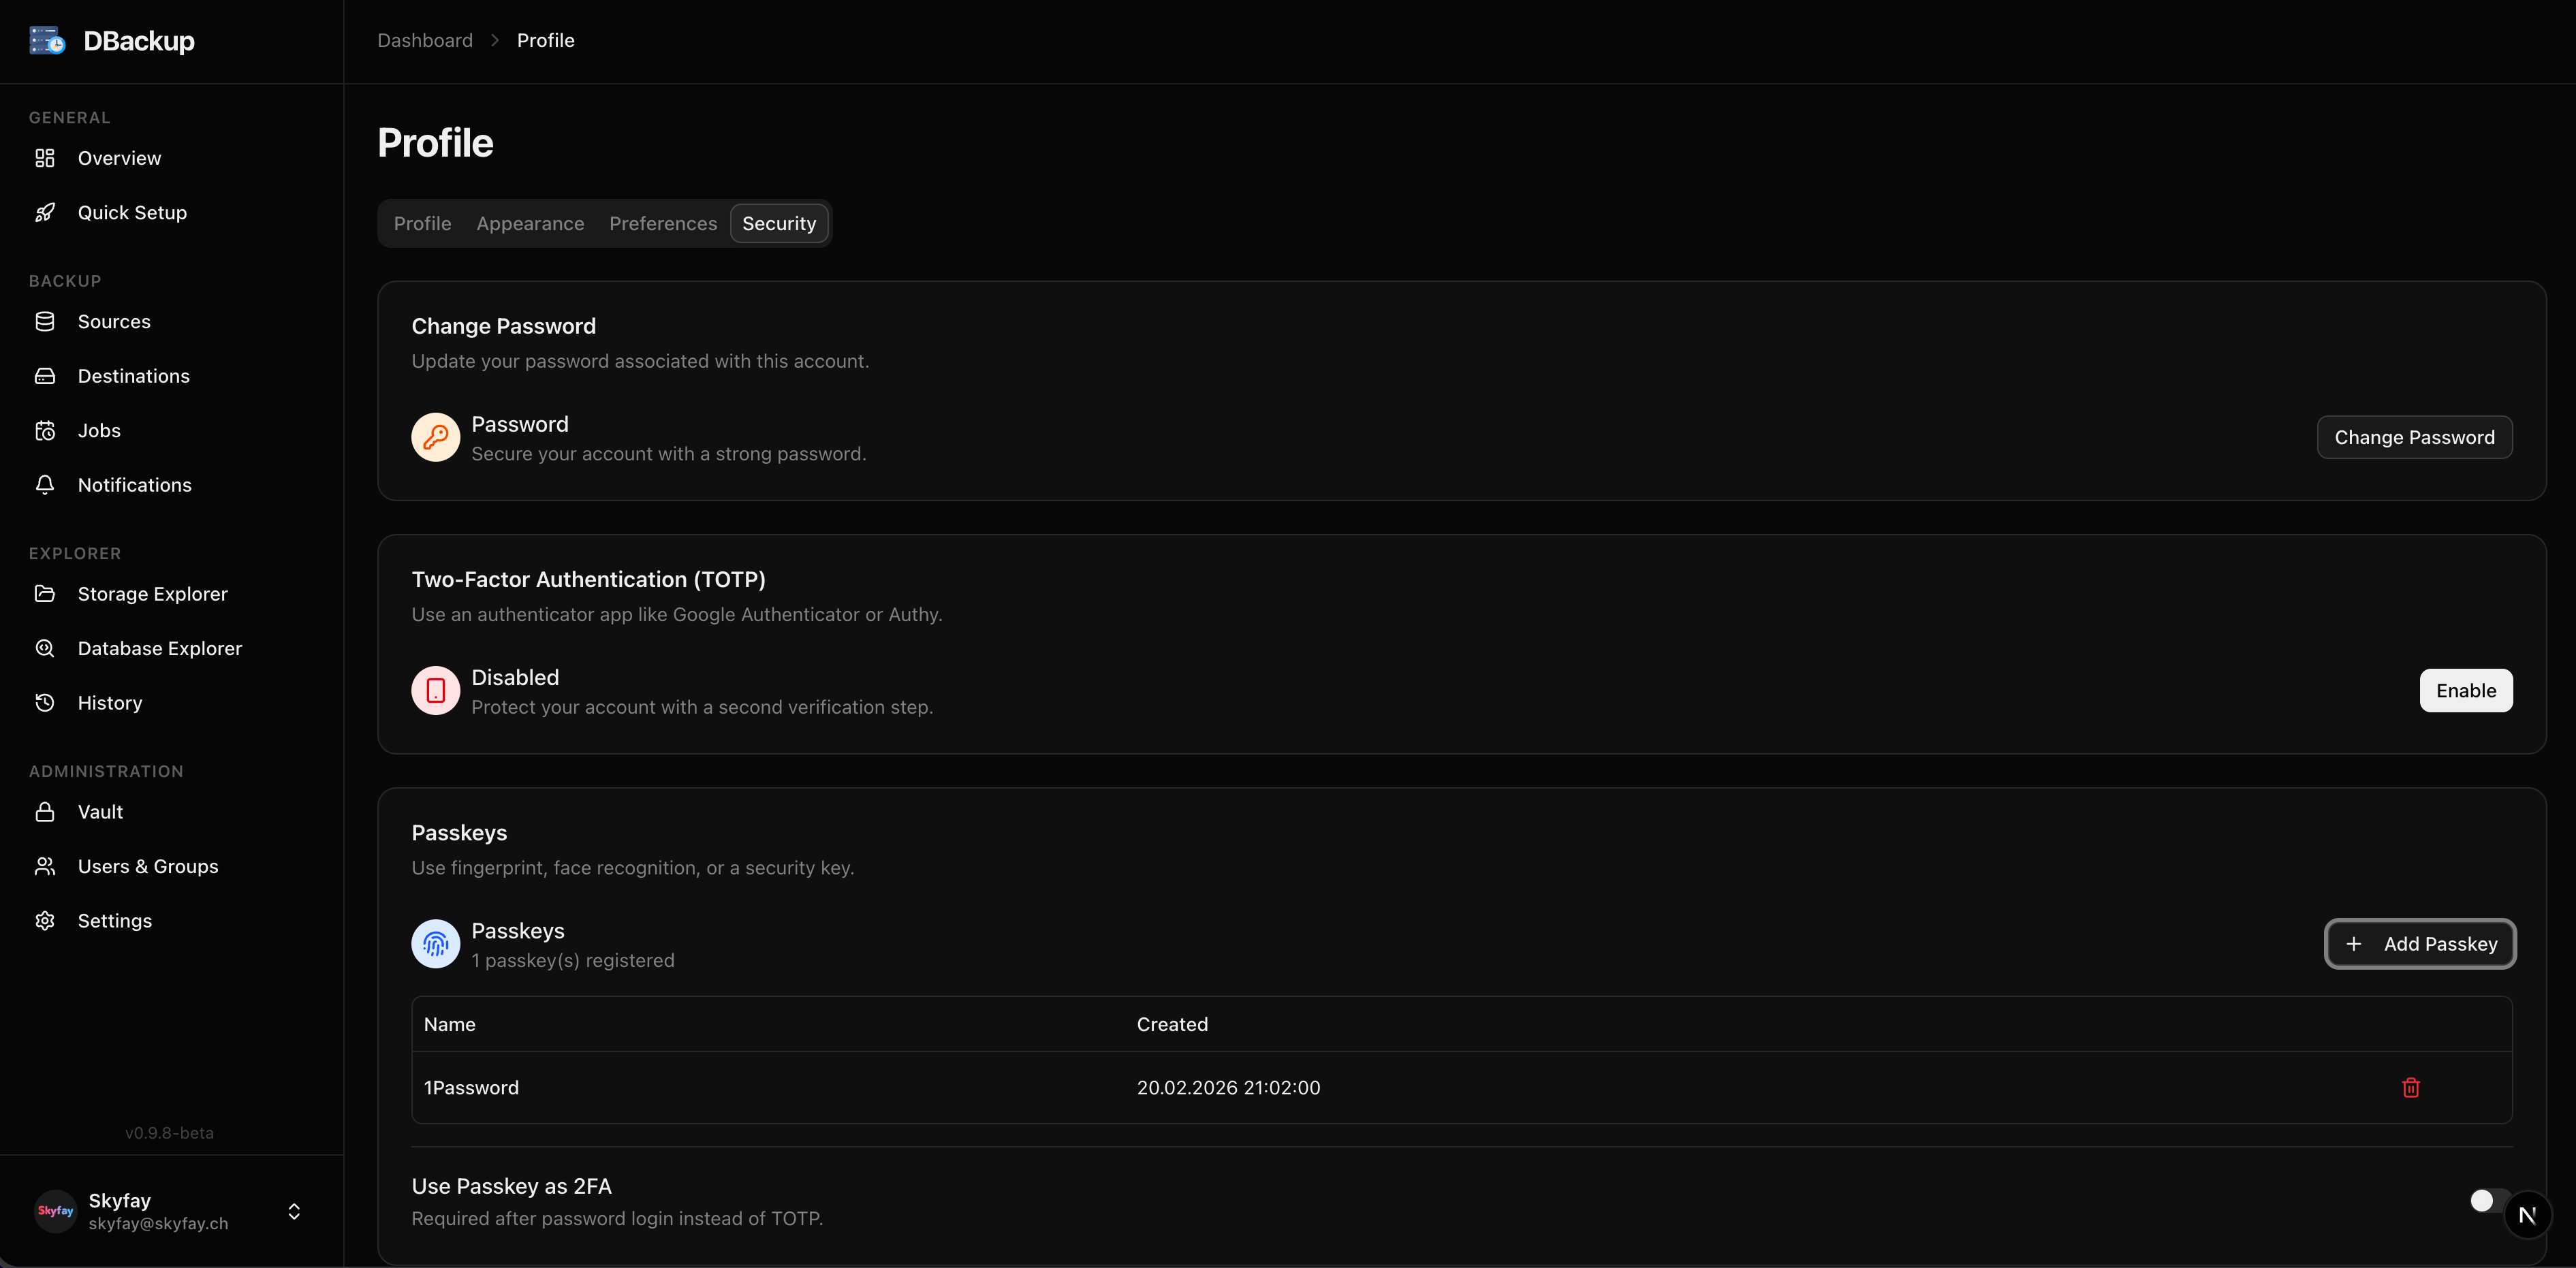Screen dimensions: 2576x1268
Task: Open the Preferences tab
Action: (x=663, y=223)
